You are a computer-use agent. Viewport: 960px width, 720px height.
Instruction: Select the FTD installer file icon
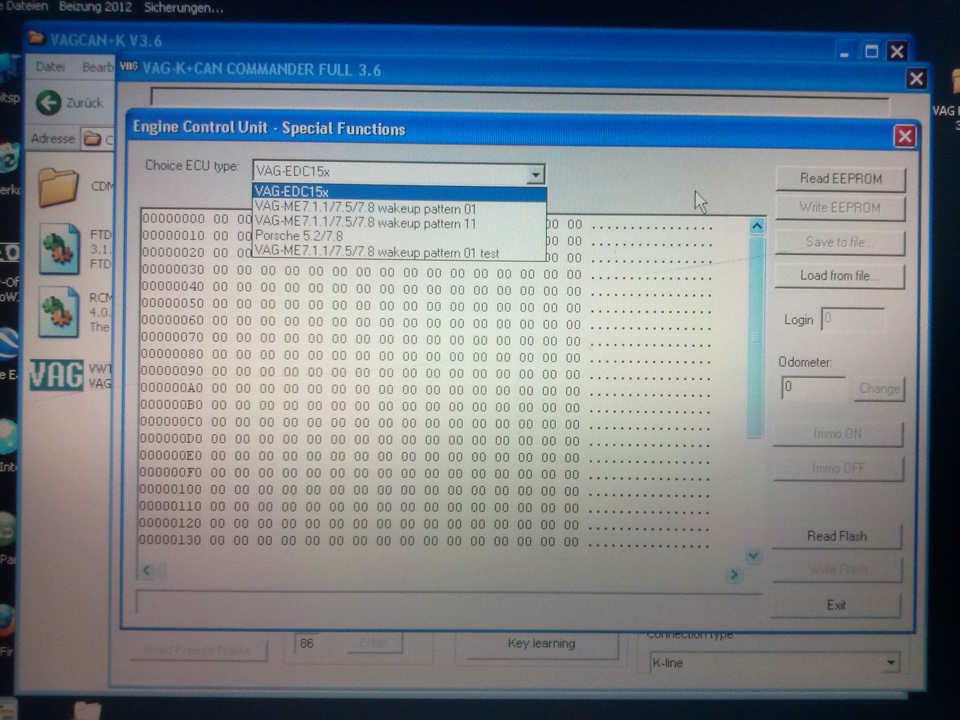pos(59,249)
